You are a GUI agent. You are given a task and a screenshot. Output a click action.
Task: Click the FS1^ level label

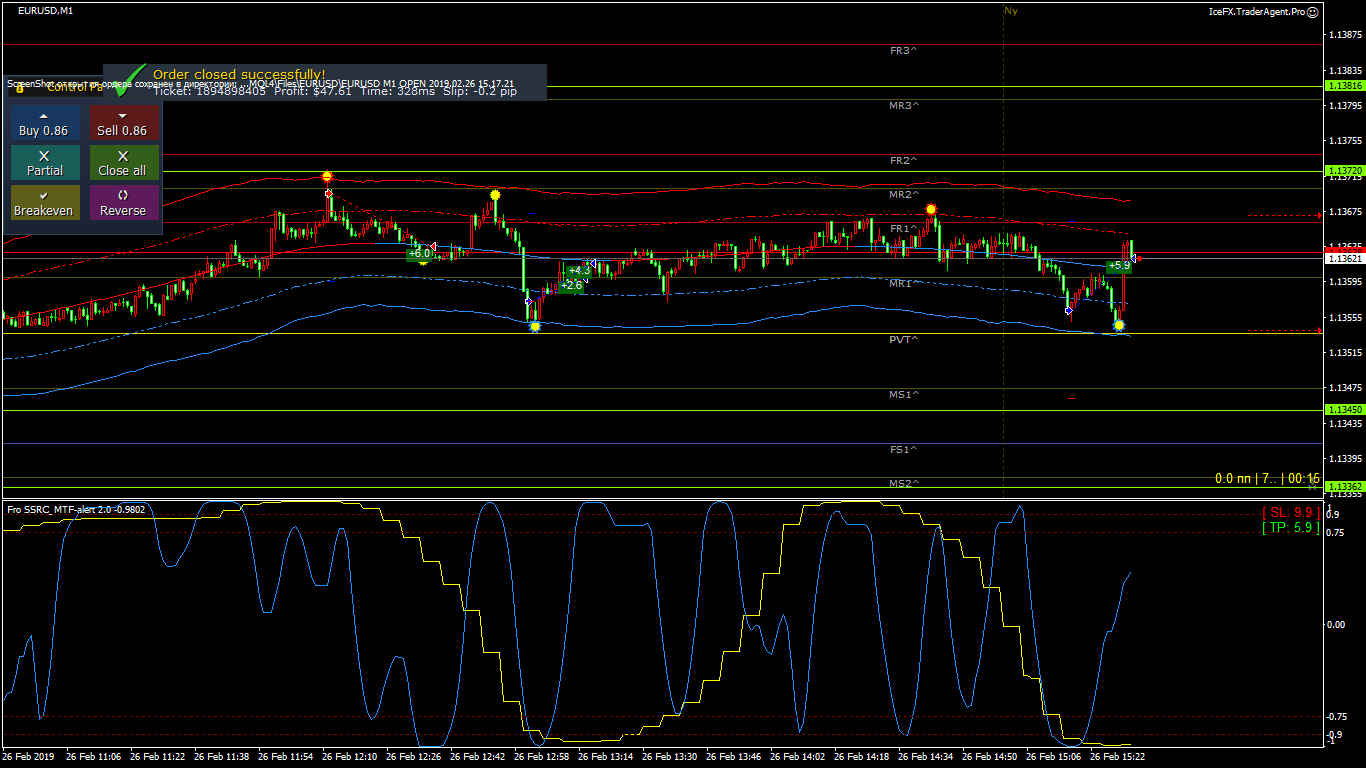point(903,449)
